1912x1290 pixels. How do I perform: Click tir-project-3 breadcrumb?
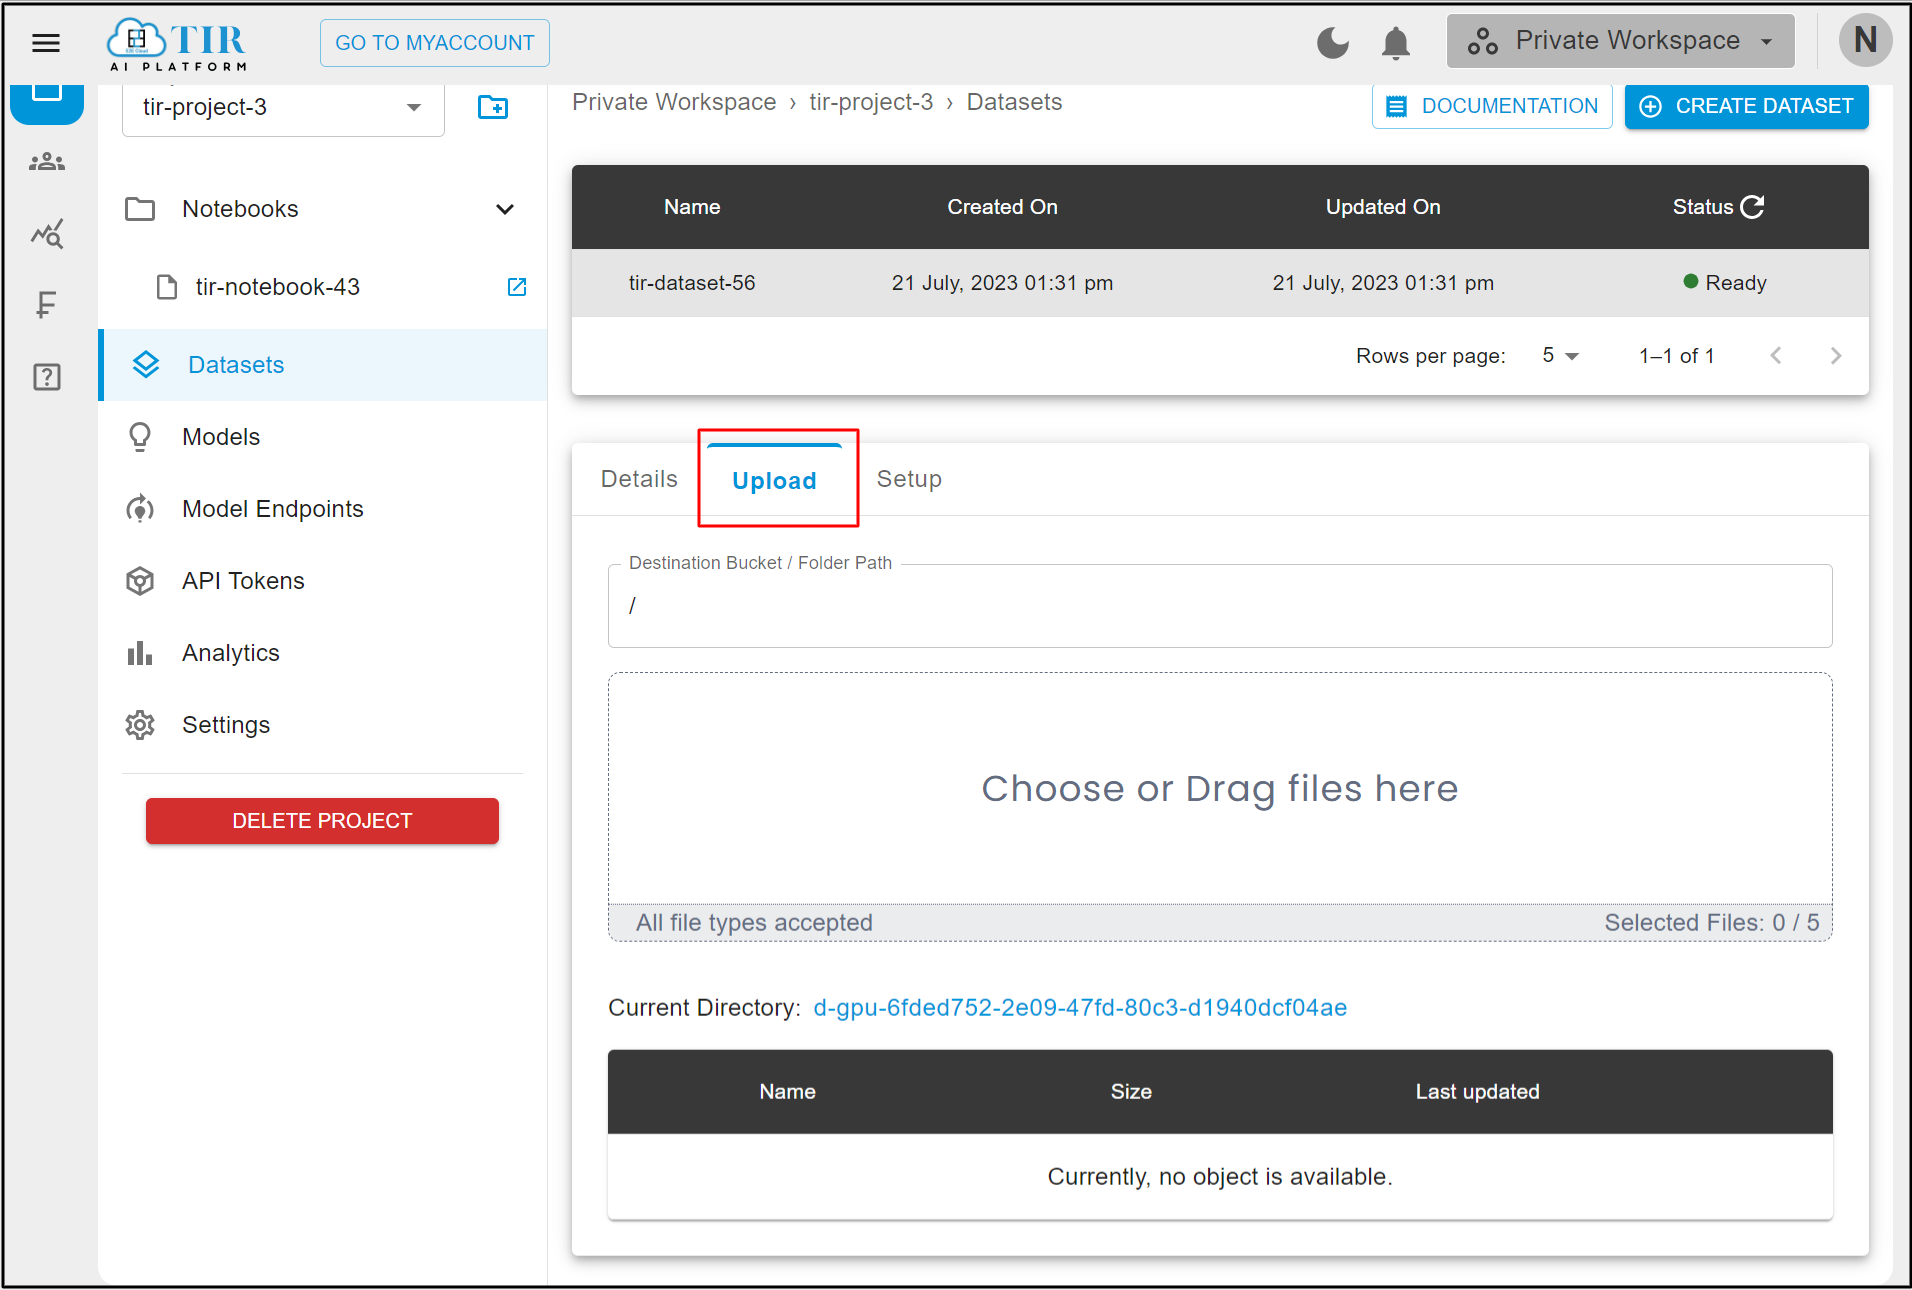pyautogui.click(x=871, y=102)
